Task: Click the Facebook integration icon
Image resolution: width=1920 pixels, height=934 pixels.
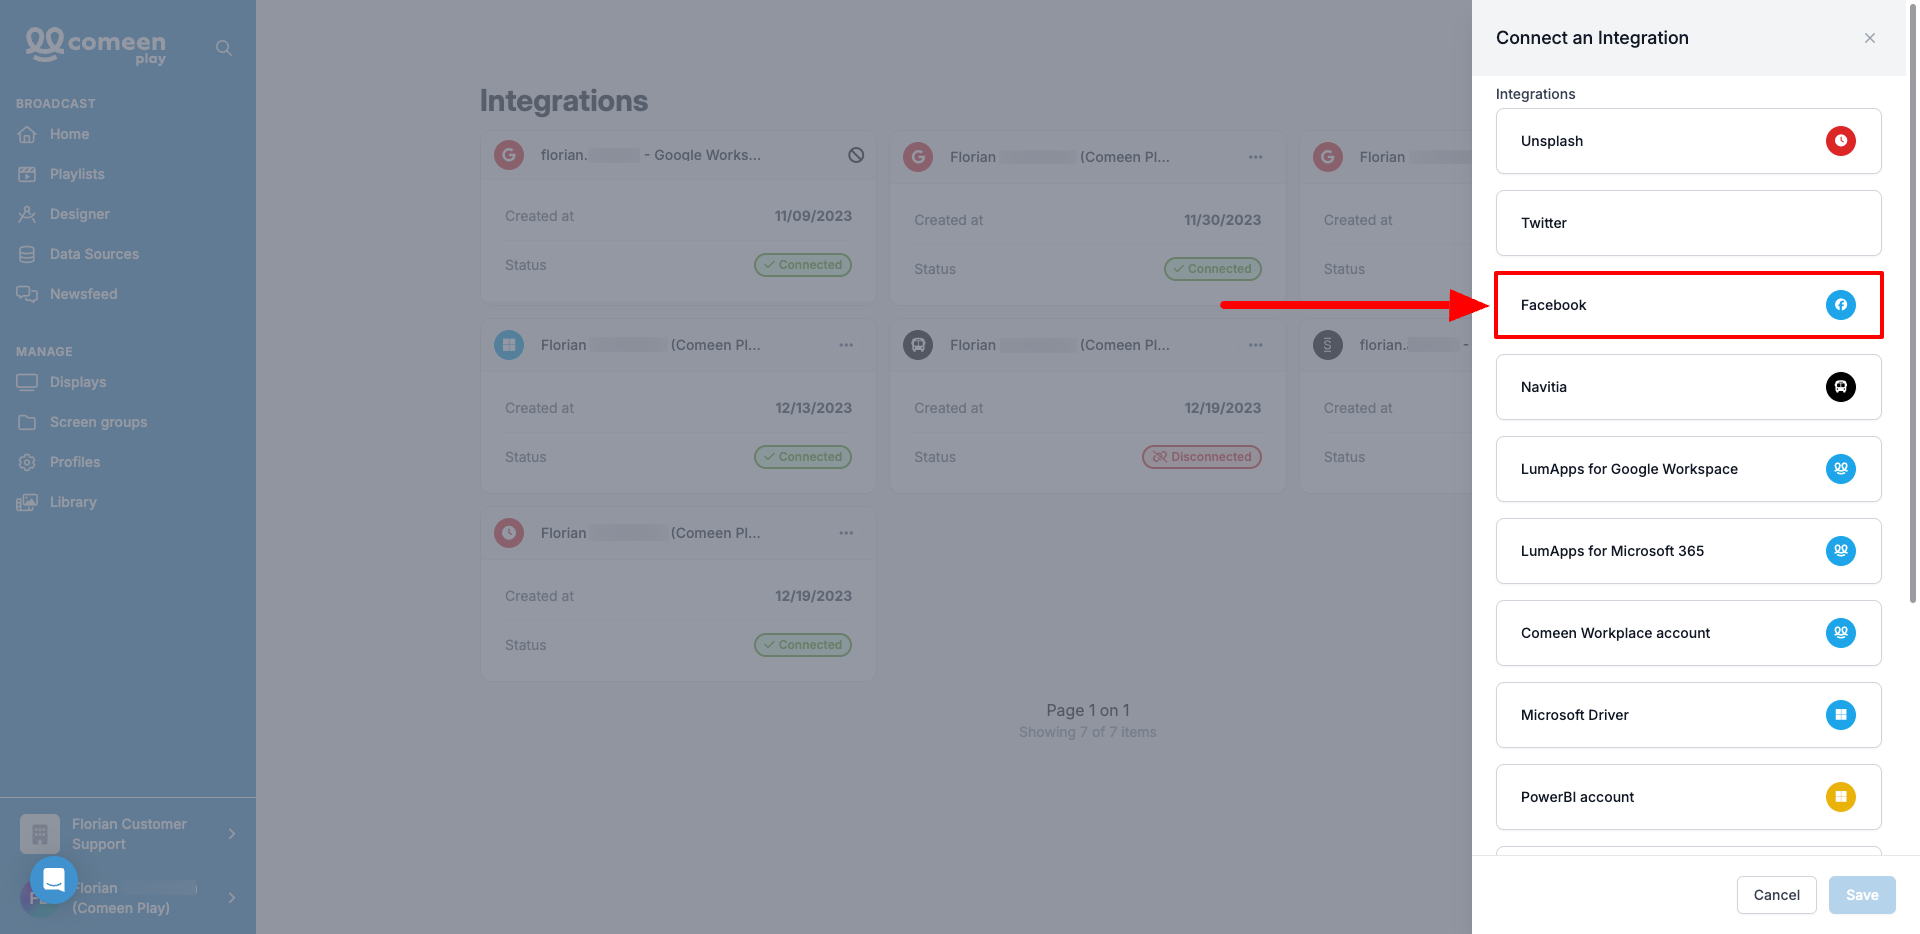Action: [x=1840, y=305]
